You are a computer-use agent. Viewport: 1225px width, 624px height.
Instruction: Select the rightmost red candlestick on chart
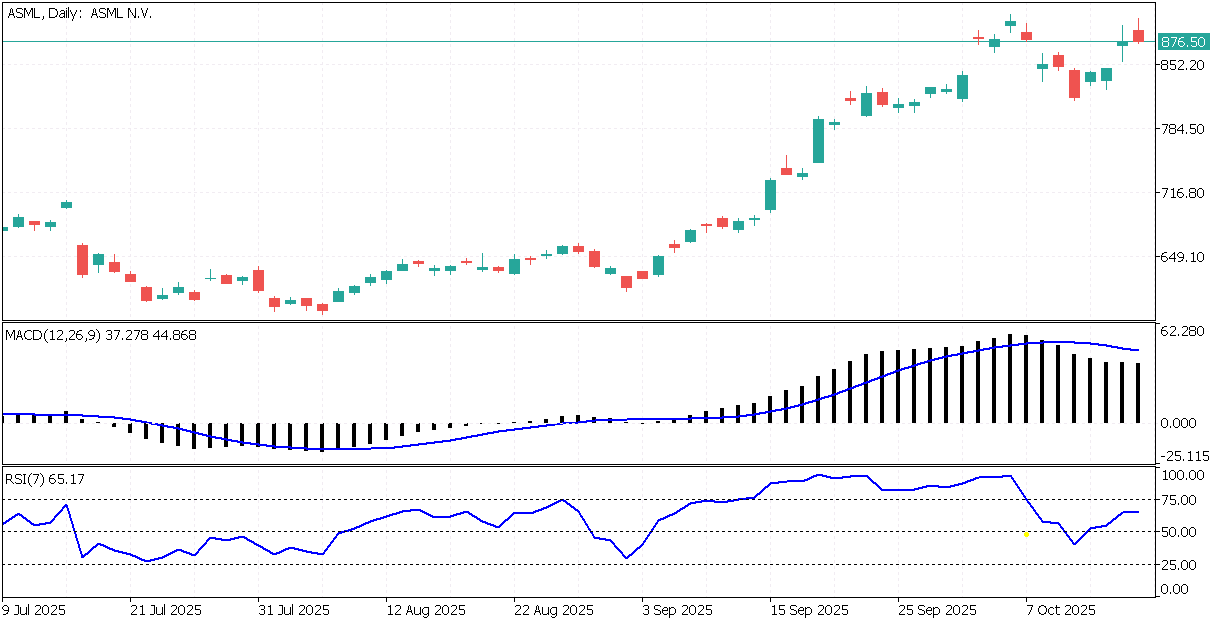[x=1138, y=36]
